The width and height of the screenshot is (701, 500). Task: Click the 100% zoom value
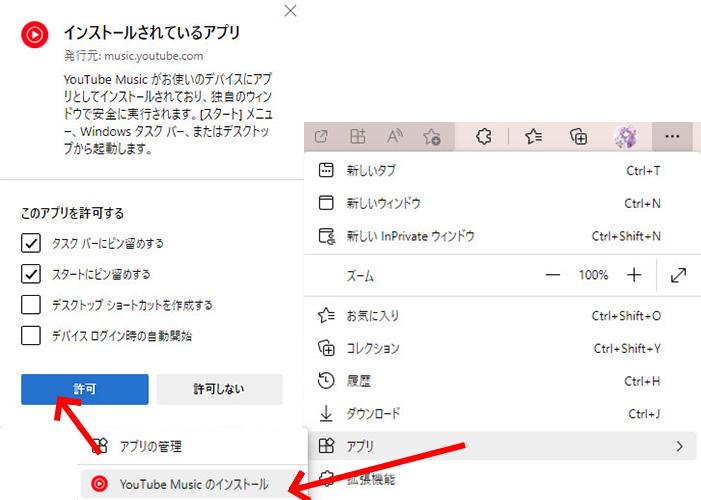tap(593, 275)
